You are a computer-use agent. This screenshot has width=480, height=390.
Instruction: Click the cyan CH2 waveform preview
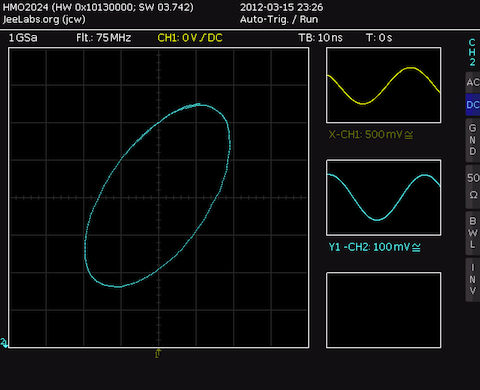tap(384, 198)
